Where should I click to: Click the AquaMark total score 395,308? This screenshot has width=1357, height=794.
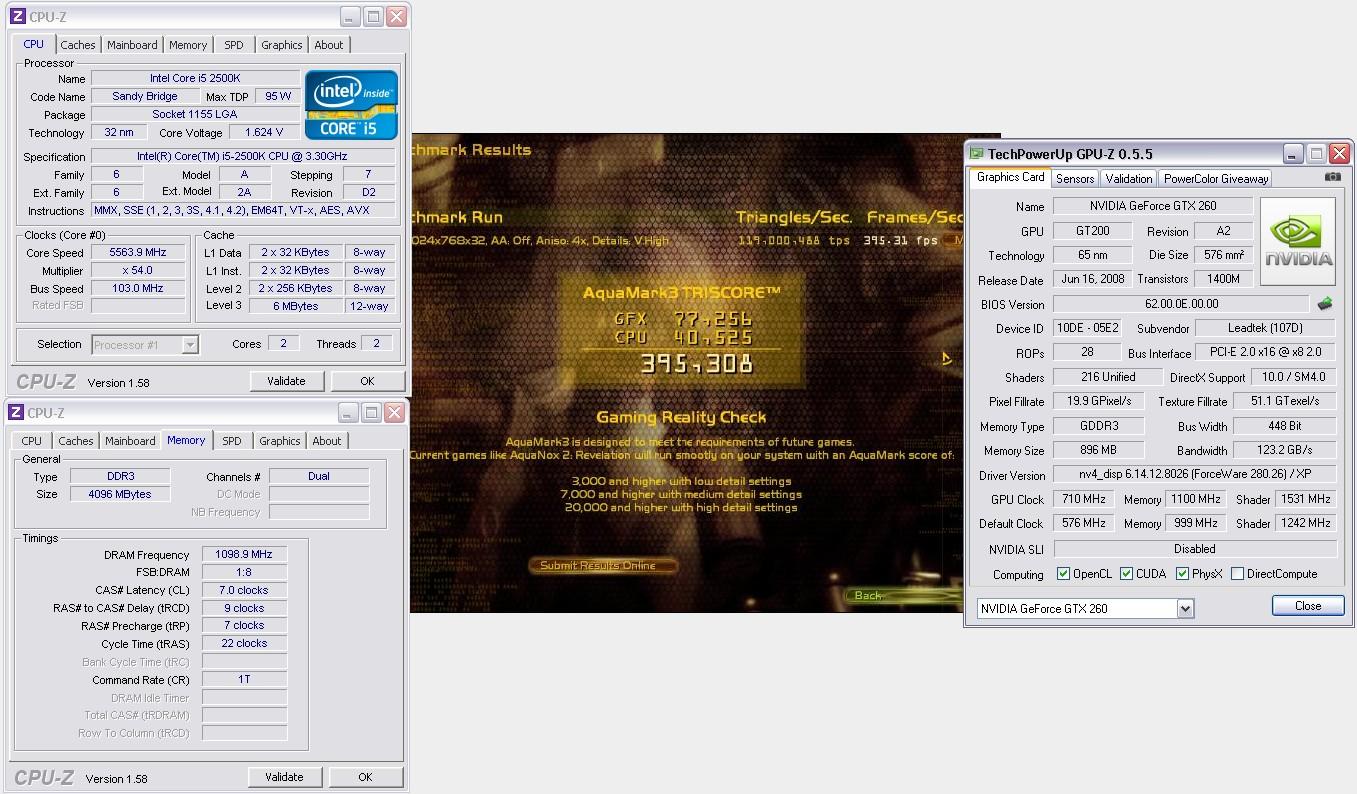tap(697, 364)
